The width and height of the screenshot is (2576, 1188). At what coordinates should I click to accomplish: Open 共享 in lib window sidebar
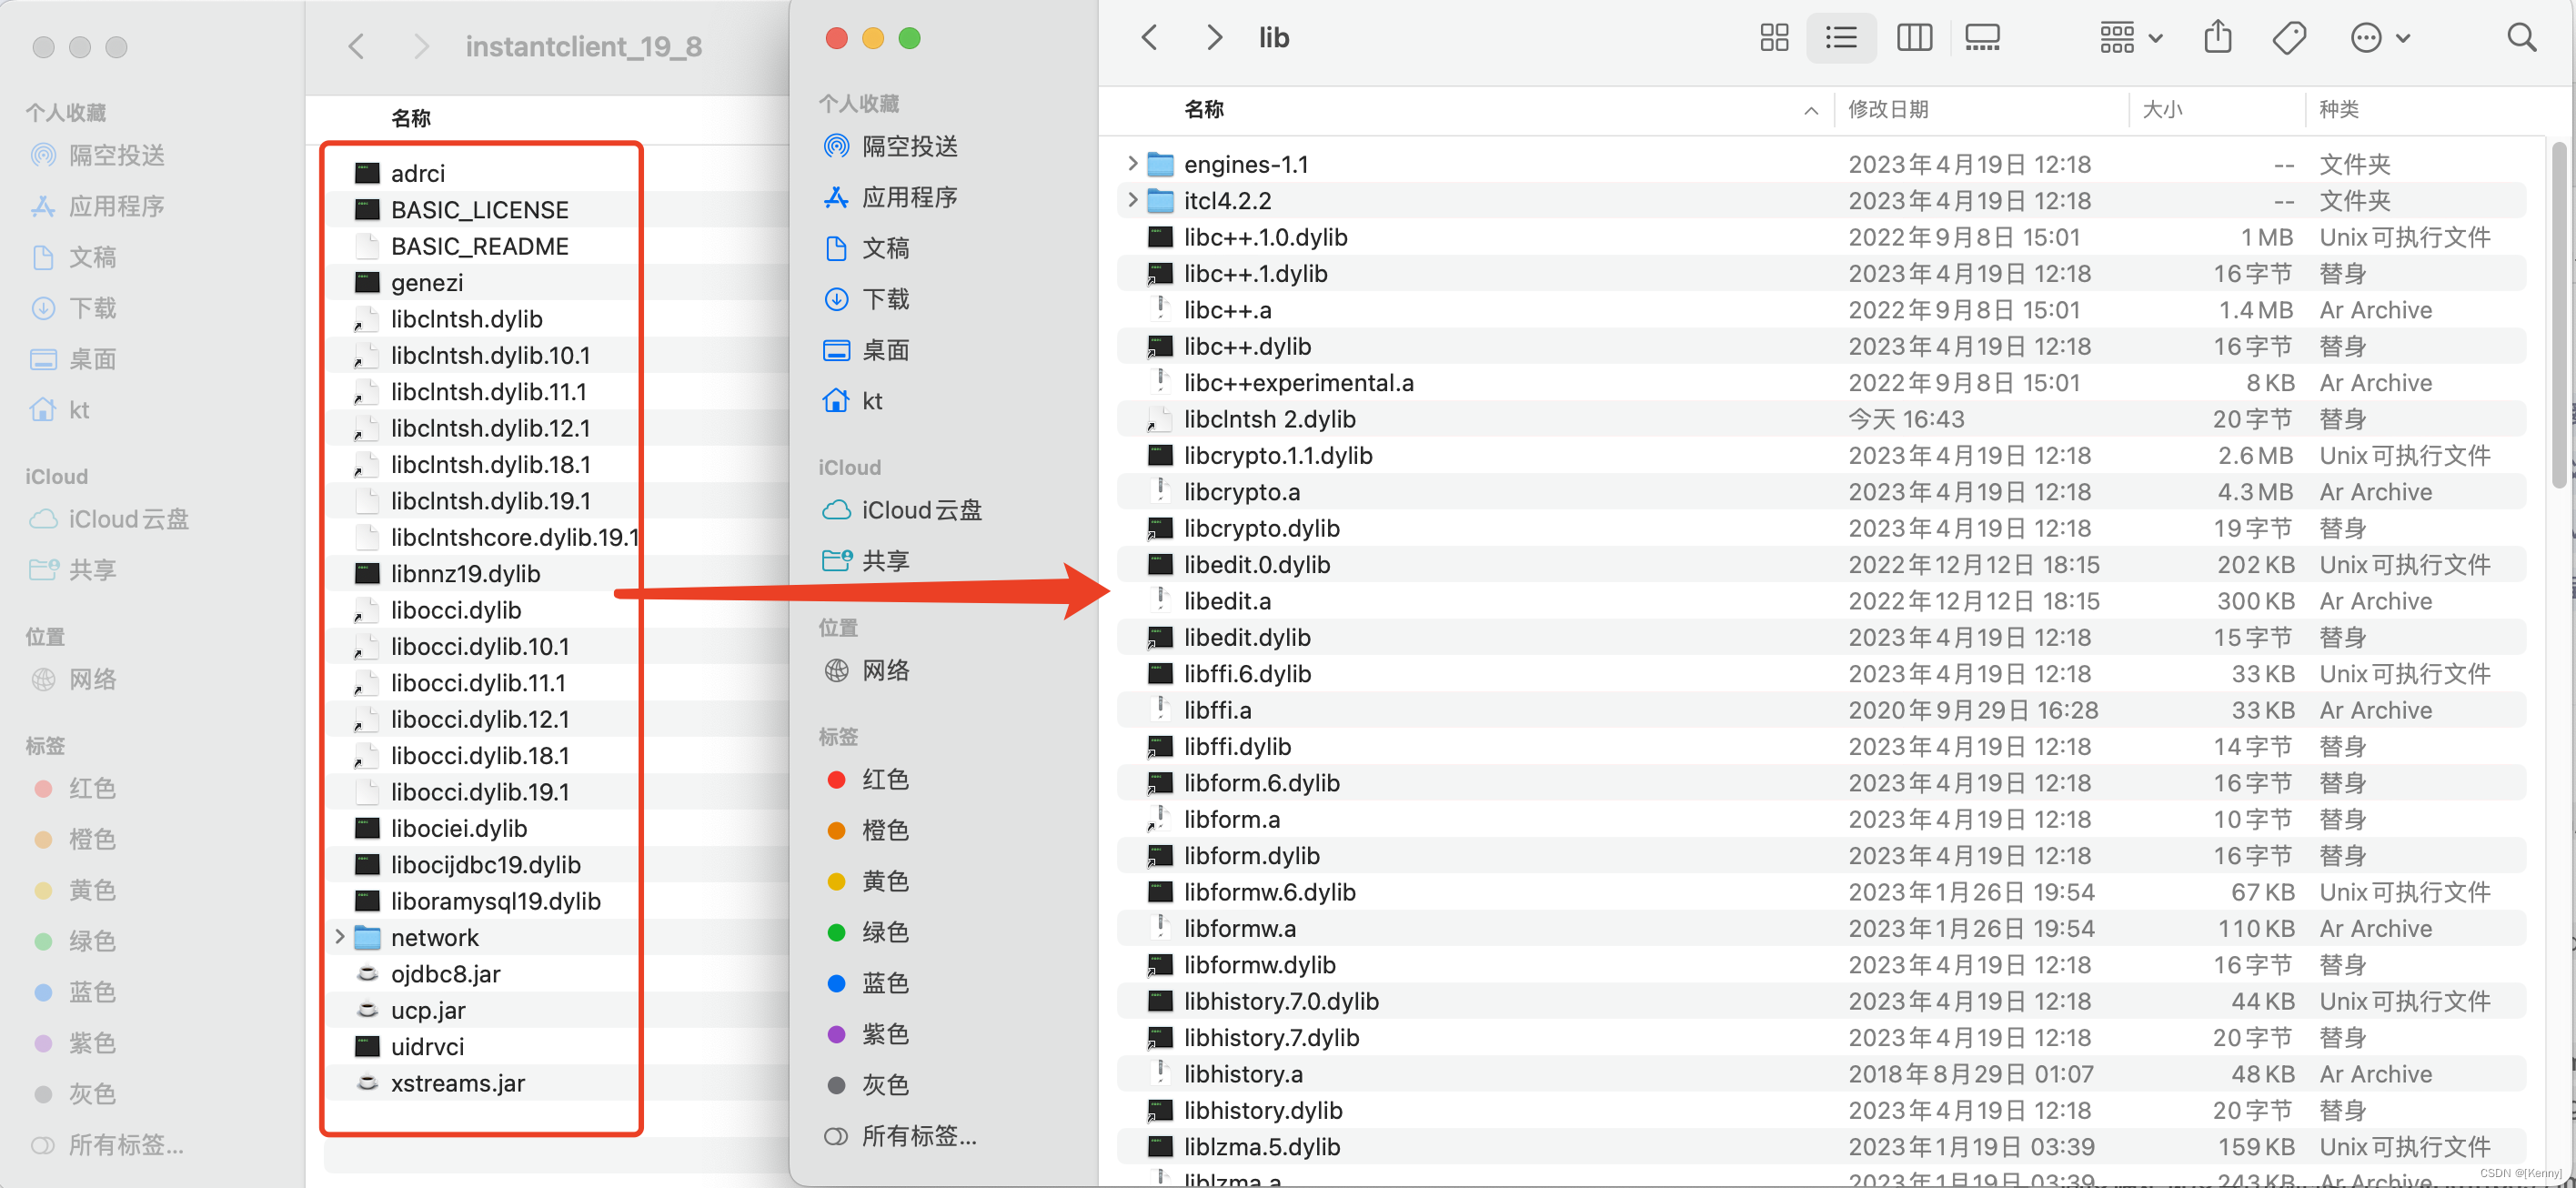(x=866, y=561)
